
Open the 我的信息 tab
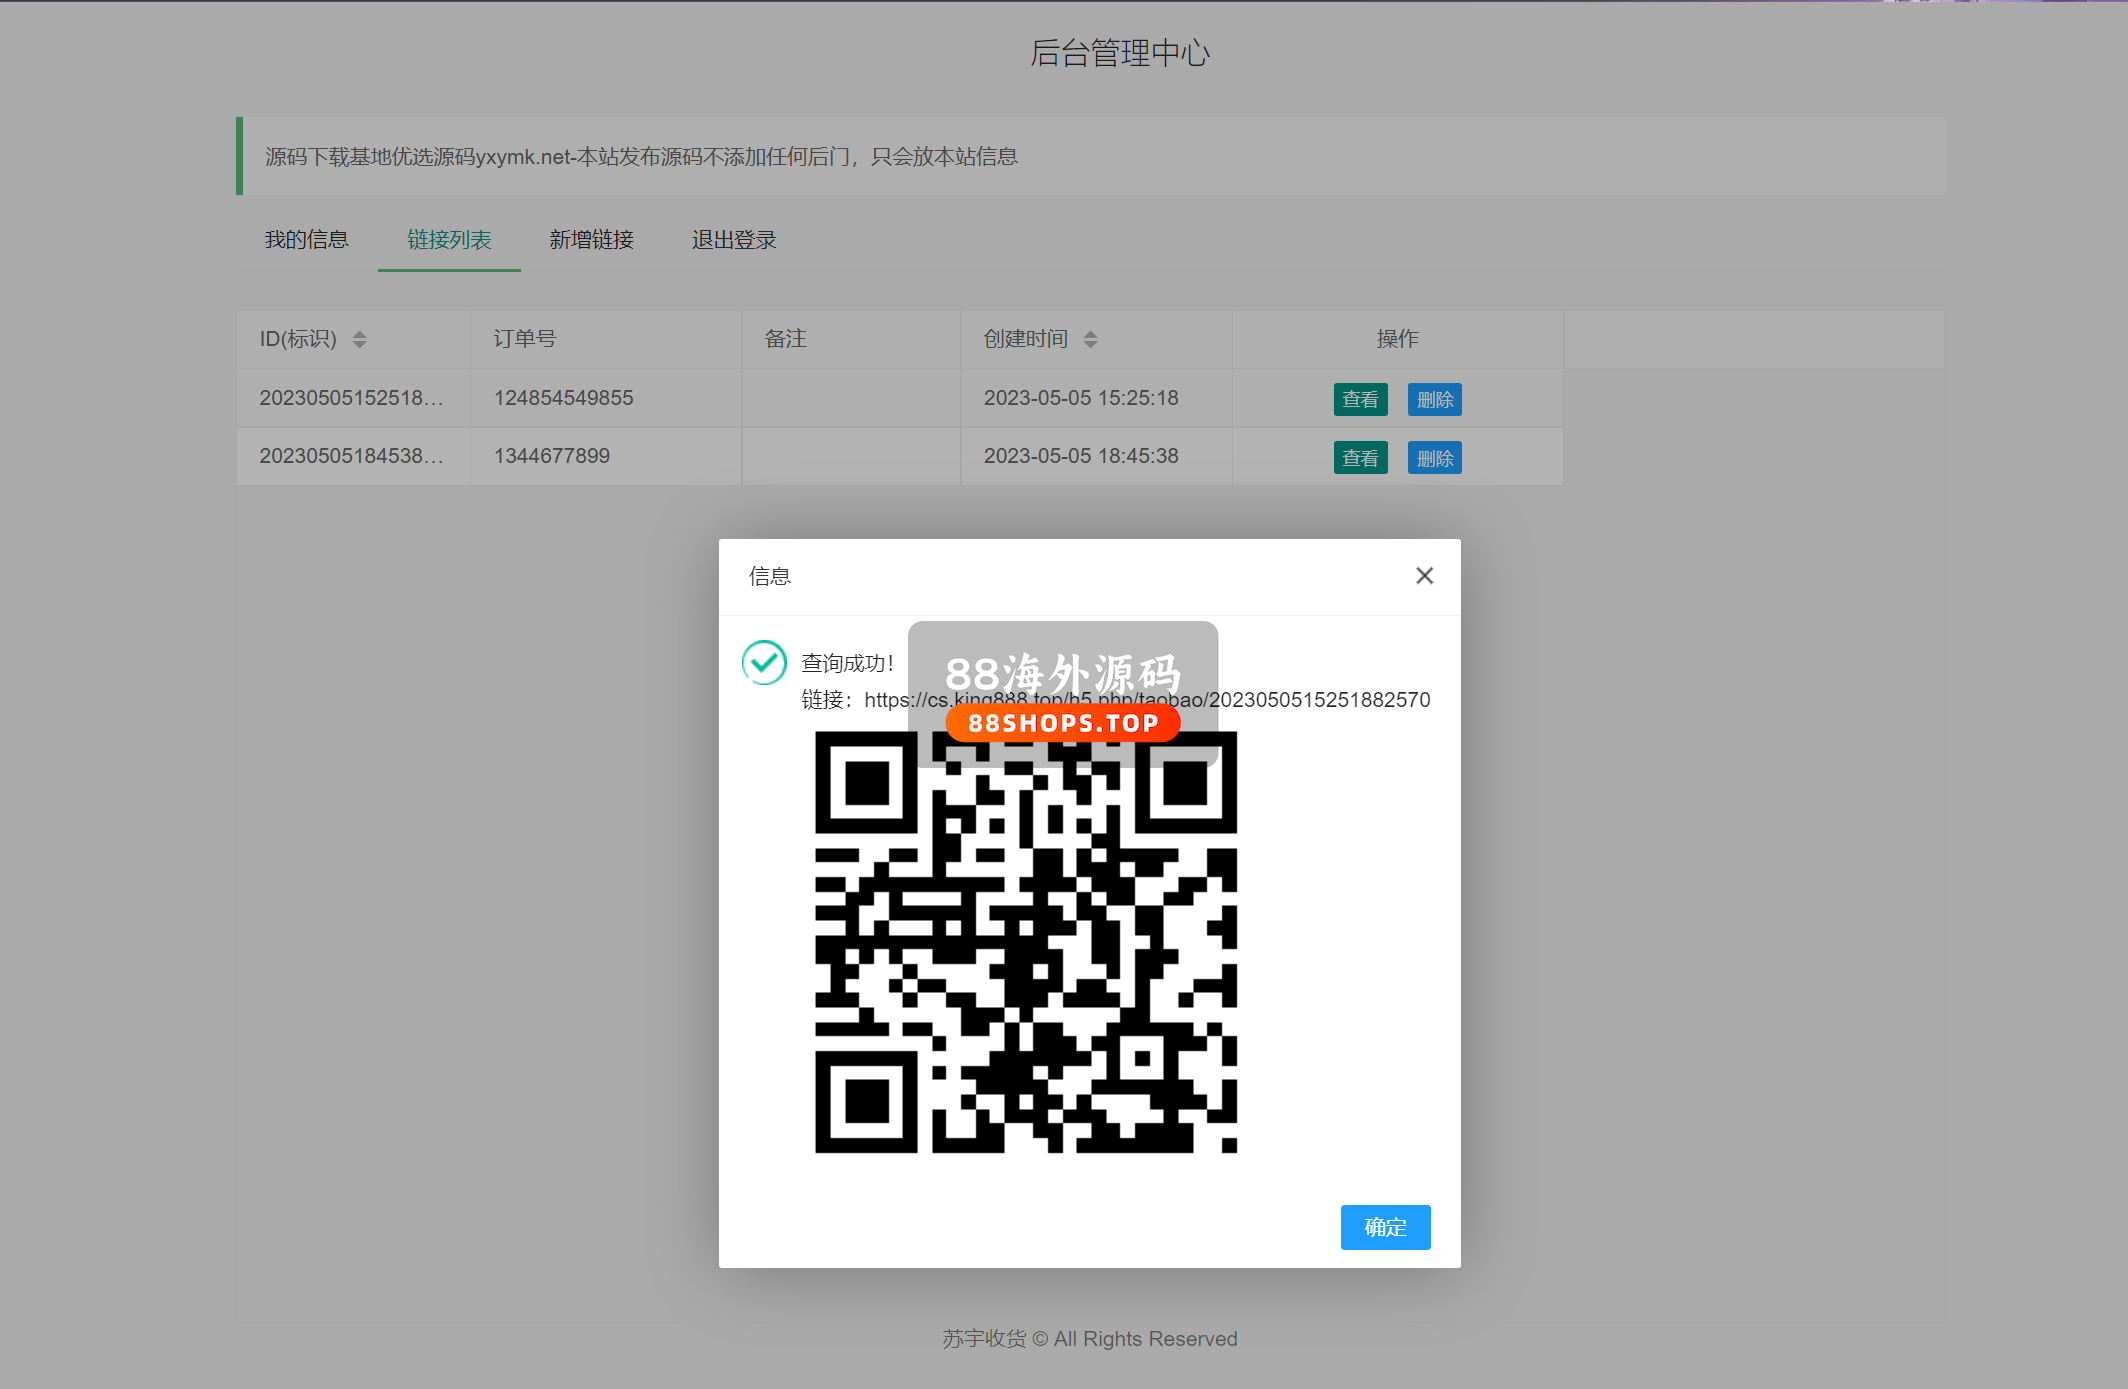point(306,240)
